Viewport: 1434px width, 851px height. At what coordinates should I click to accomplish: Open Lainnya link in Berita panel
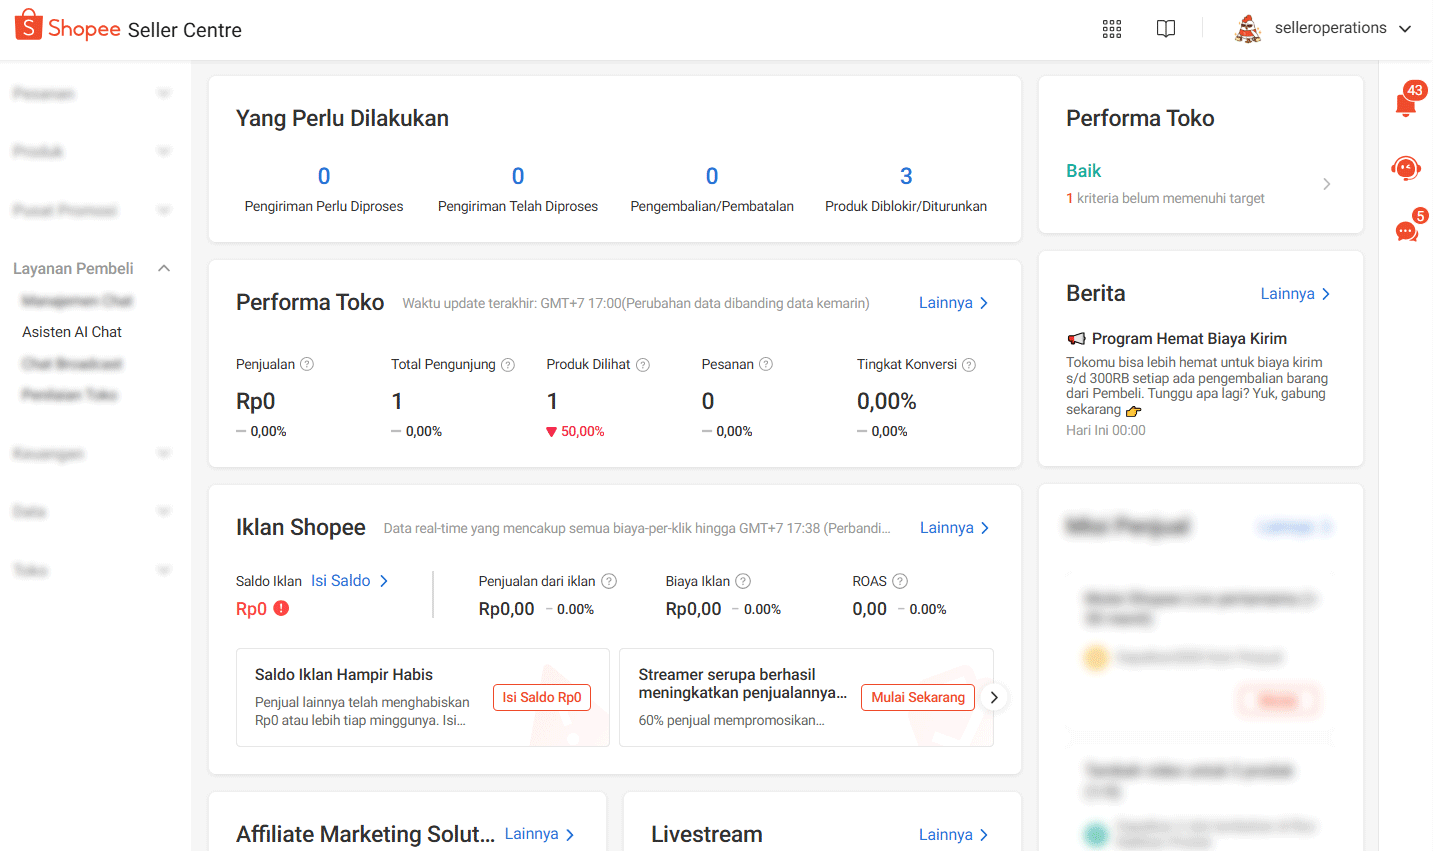[x=1296, y=294]
